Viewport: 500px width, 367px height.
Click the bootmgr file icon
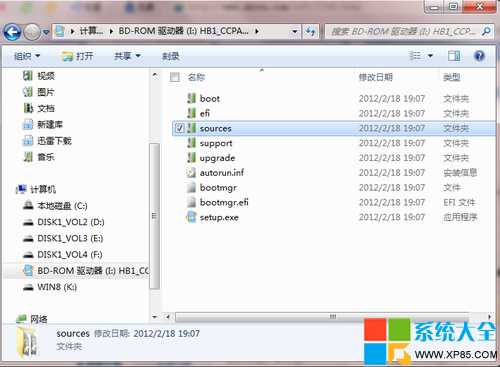[x=191, y=187]
